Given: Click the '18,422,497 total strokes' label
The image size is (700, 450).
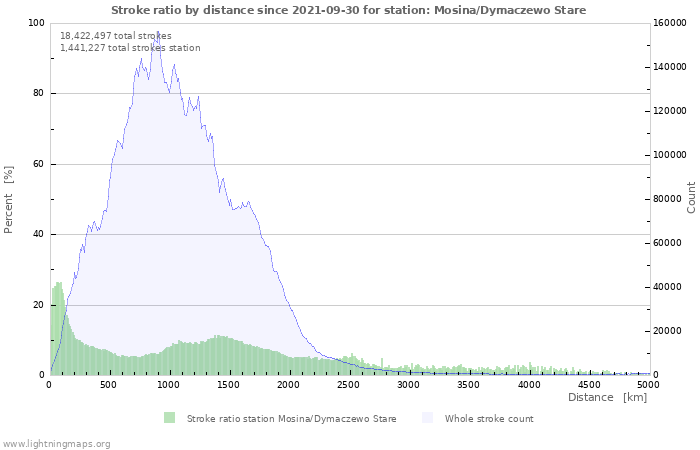Looking at the screenshot, I should coord(116,36).
